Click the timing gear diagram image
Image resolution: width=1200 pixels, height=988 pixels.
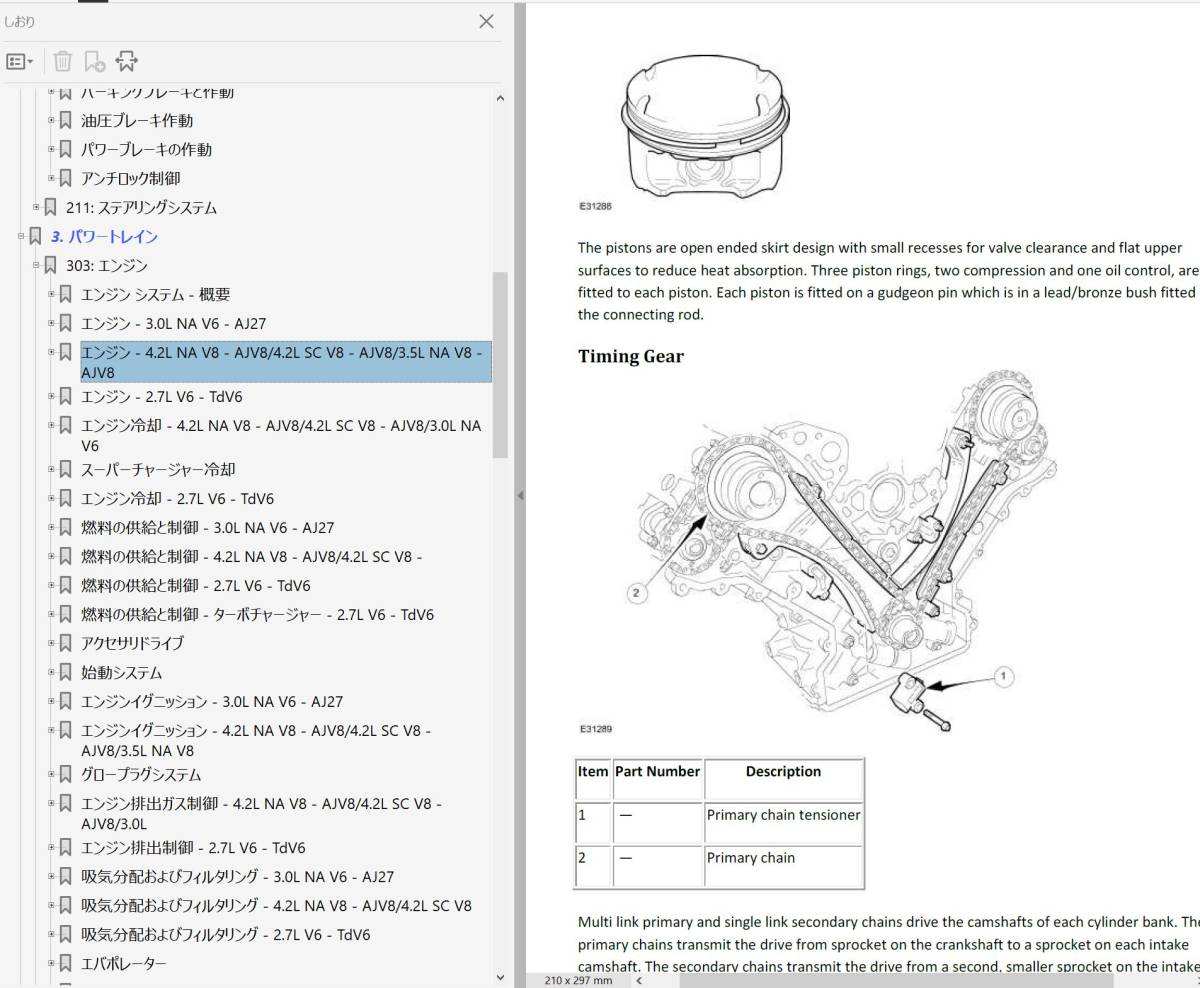(843, 551)
